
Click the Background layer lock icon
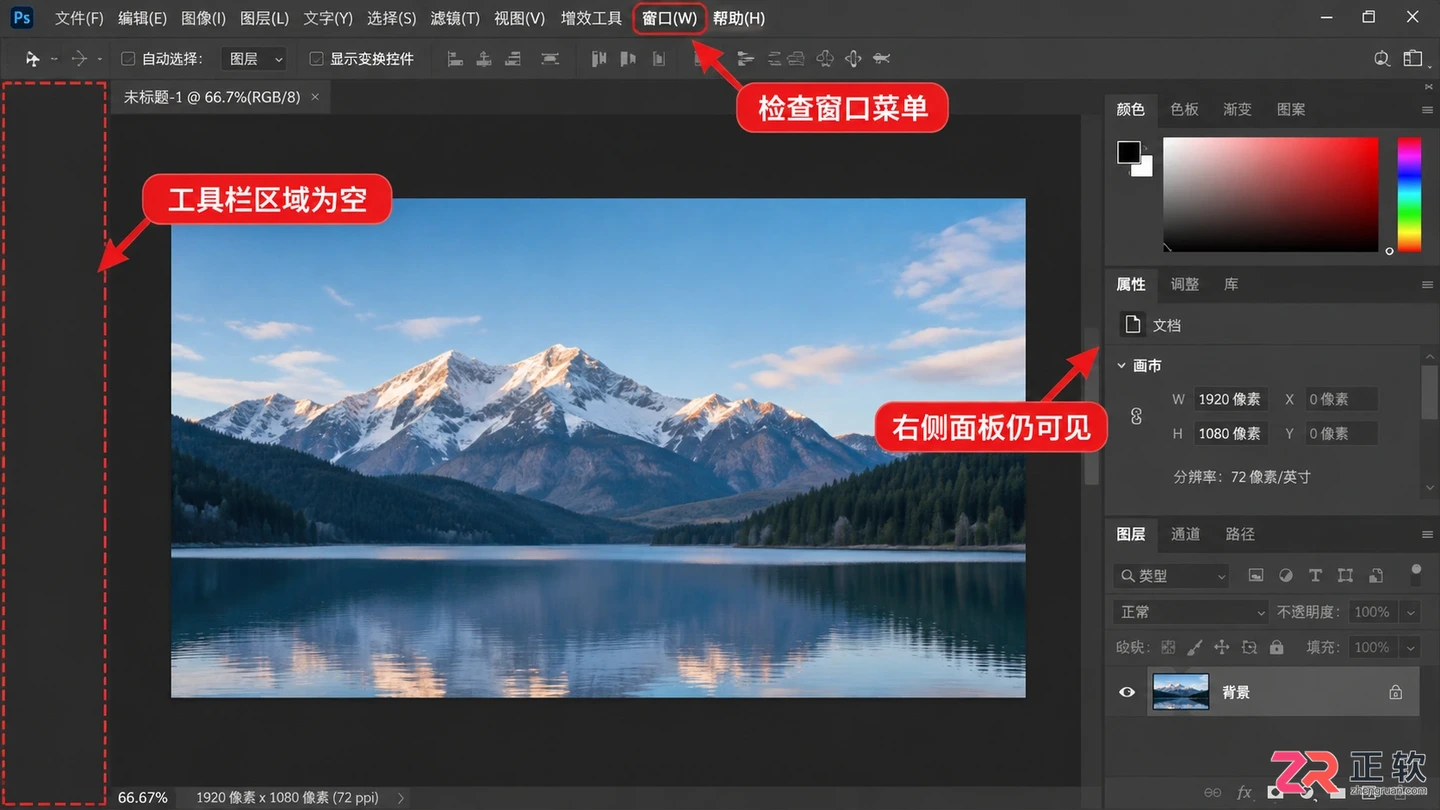click(1395, 692)
